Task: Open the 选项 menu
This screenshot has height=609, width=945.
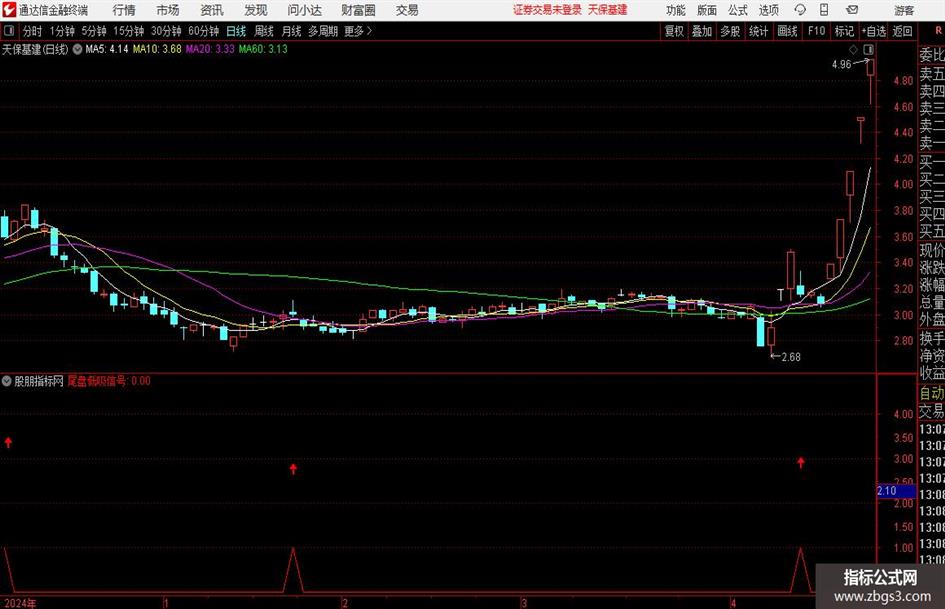Action: click(768, 10)
